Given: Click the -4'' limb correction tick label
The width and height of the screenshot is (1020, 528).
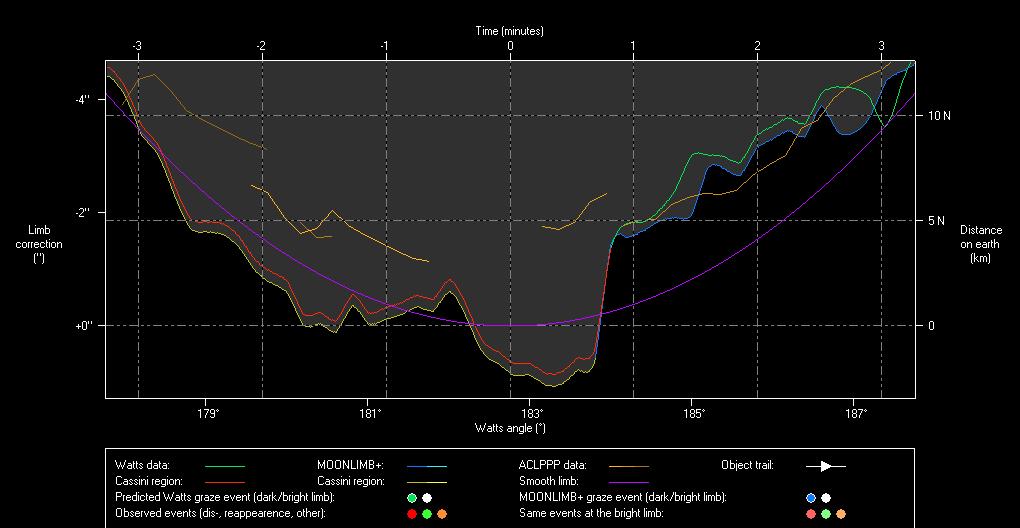Looking at the screenshot, I should click(x=81, y=99).
